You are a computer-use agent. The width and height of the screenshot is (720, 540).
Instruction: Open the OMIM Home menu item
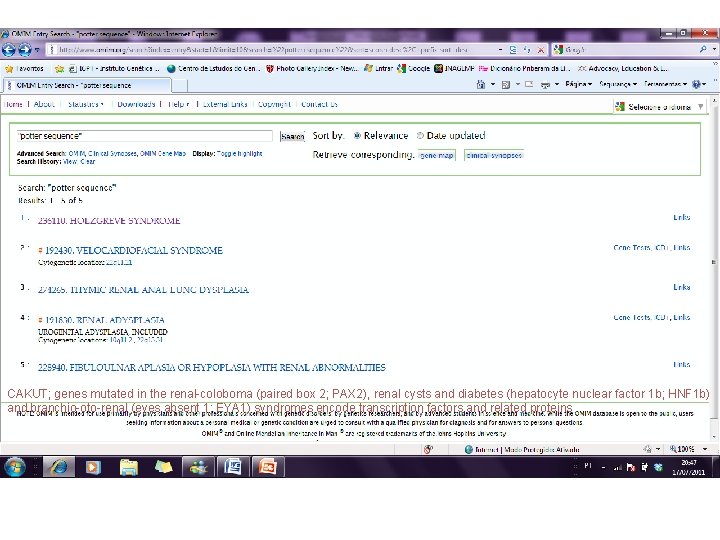pos(13,104)
